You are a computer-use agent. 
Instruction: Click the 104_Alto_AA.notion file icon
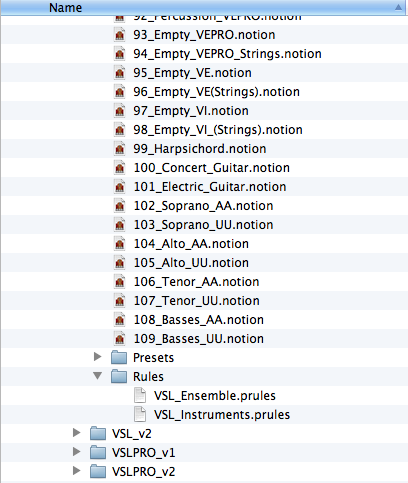[x=120, y=244]
